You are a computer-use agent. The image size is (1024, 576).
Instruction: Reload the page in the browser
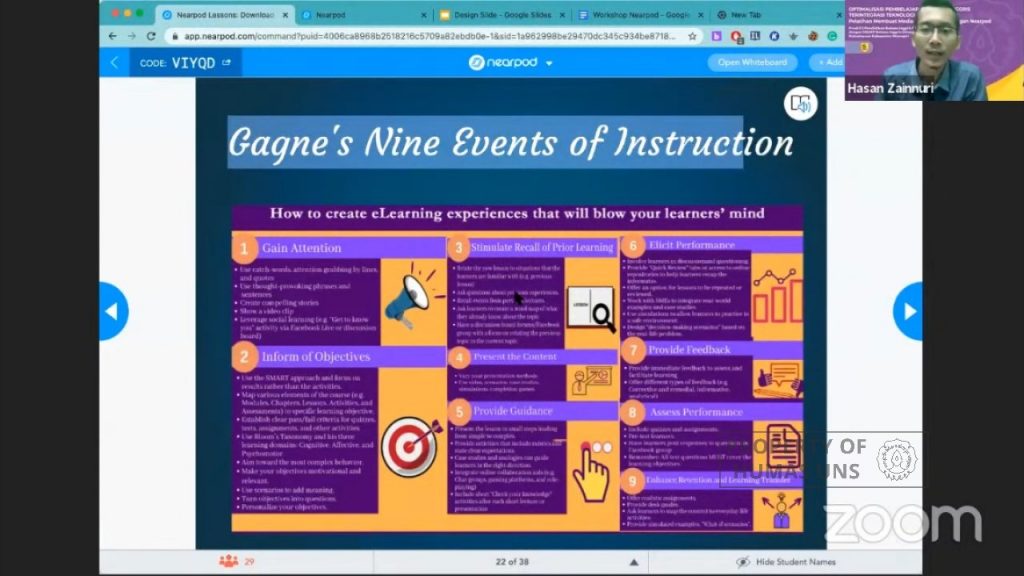coord(151,37)
